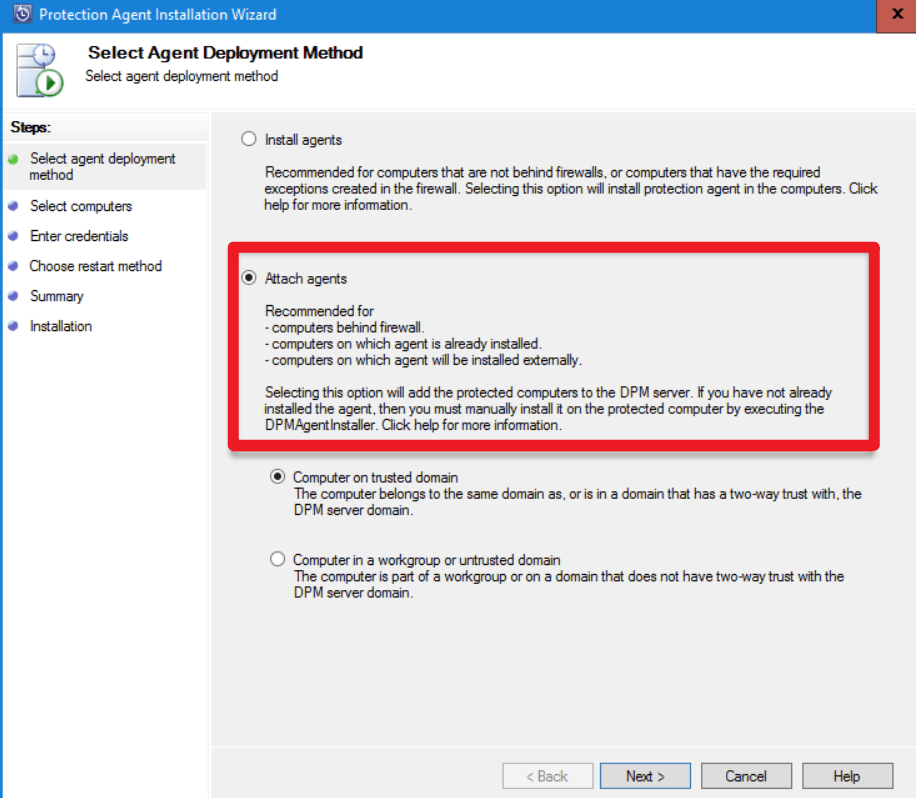Go to the 'Enter credentials' step

click(79, 236)
